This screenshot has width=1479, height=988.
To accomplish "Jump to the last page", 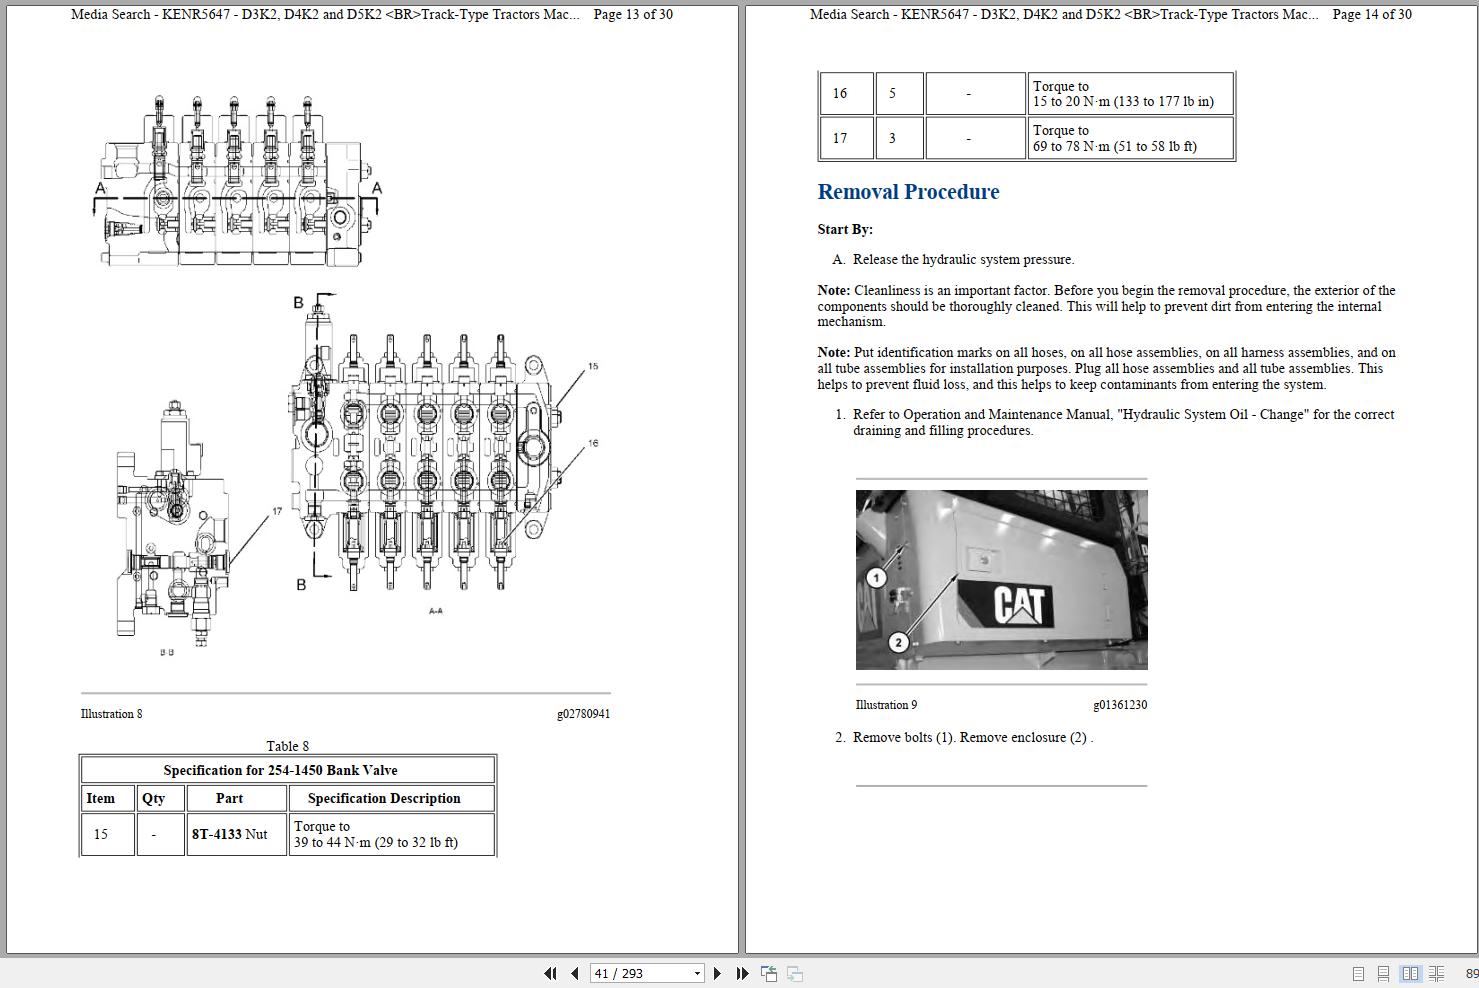I will point(741,973).
